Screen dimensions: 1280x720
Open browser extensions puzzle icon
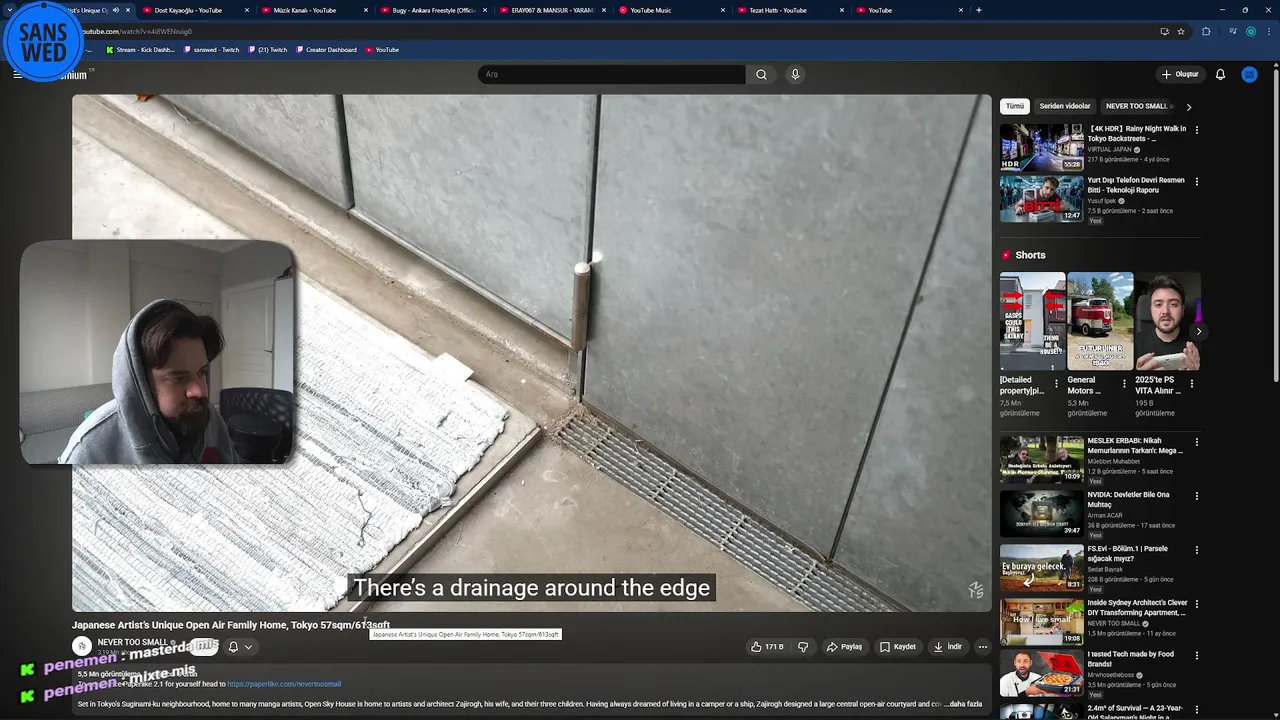tap(1206, 31)
